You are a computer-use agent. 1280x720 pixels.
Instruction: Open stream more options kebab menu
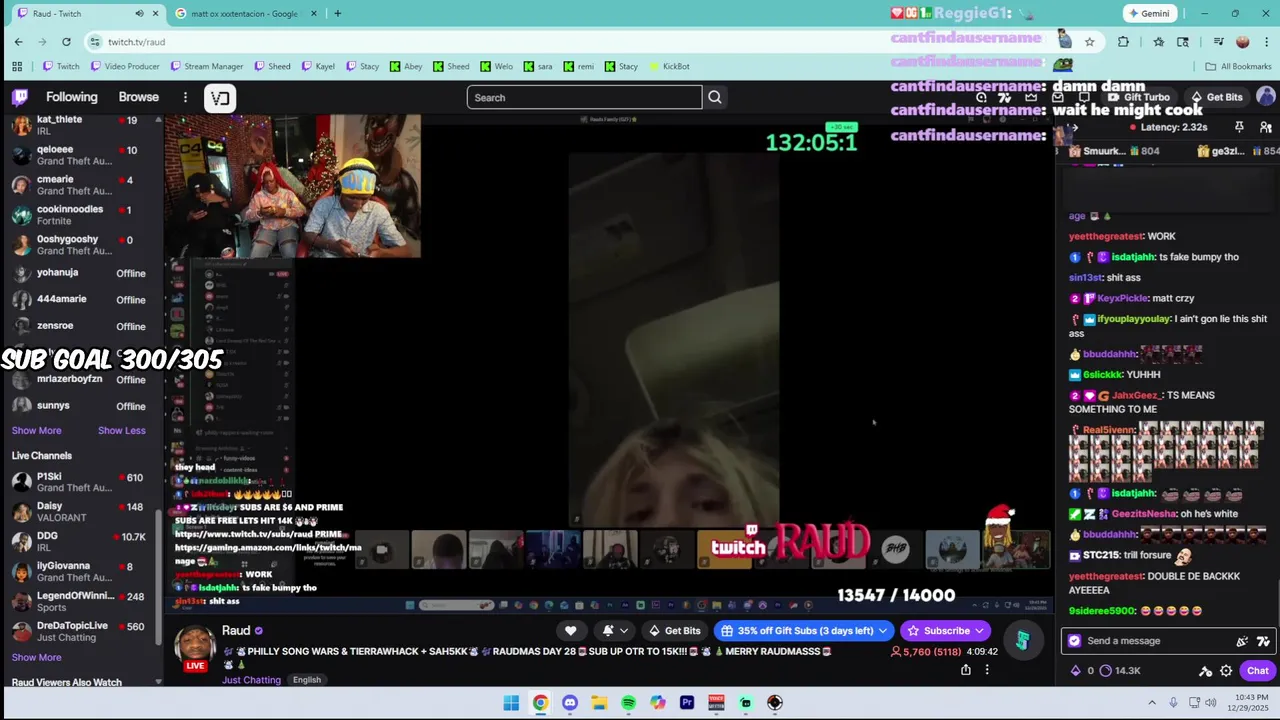987,670
